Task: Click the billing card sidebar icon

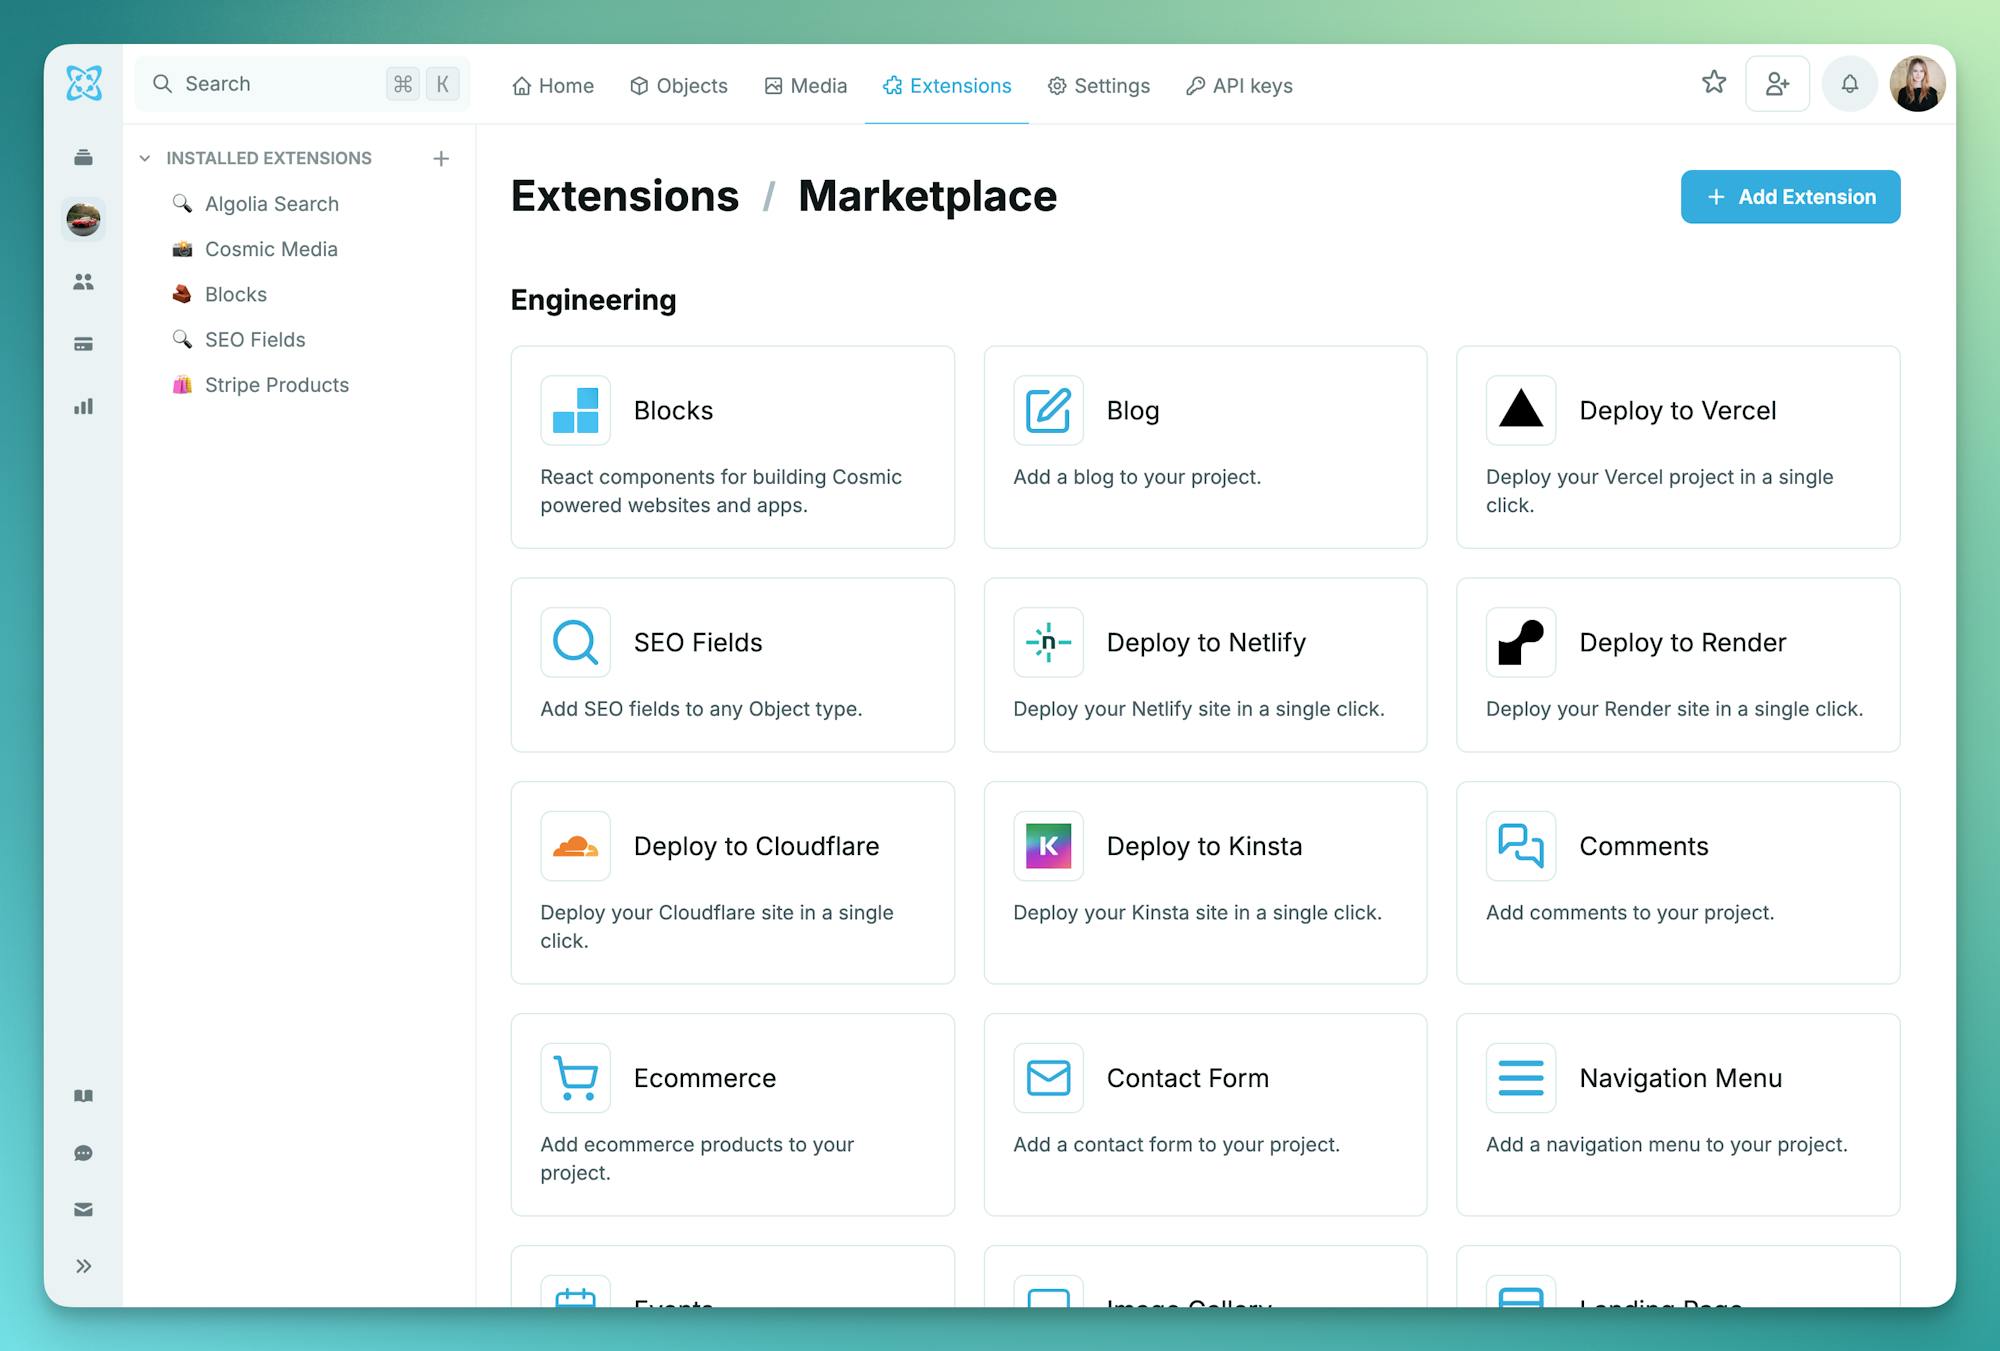Action: point(84,344)
